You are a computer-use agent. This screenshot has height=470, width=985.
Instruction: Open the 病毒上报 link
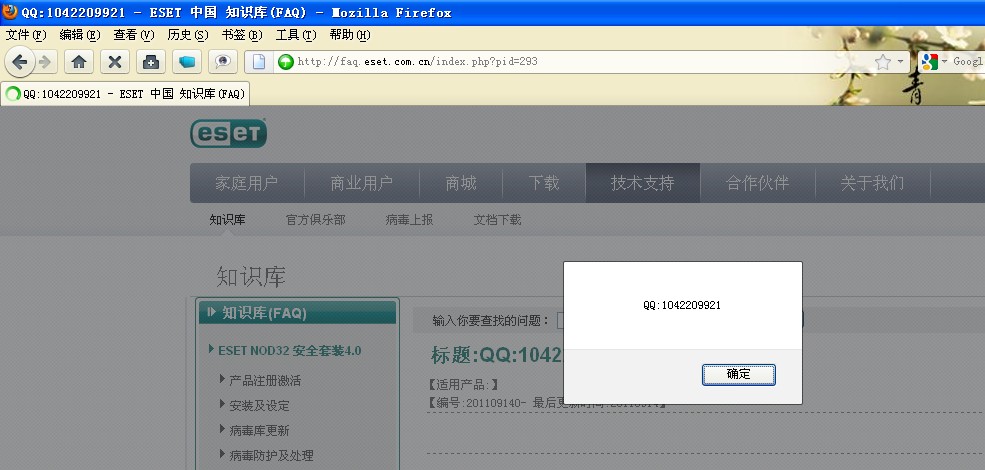(410, 220)
